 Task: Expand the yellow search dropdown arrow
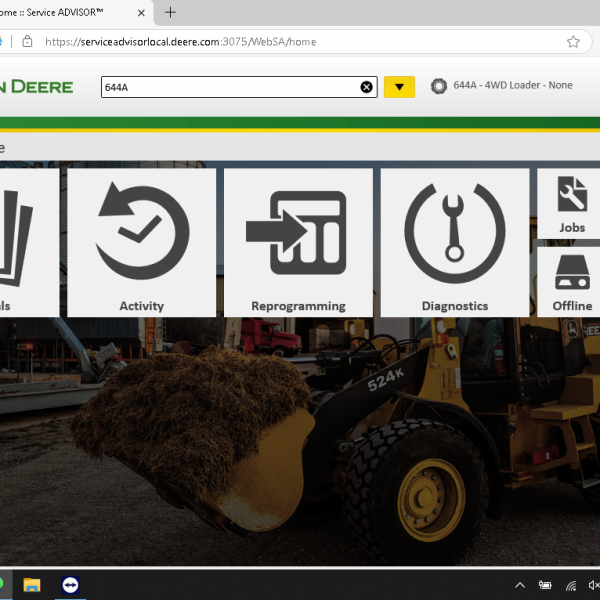[x=399, y=87]
